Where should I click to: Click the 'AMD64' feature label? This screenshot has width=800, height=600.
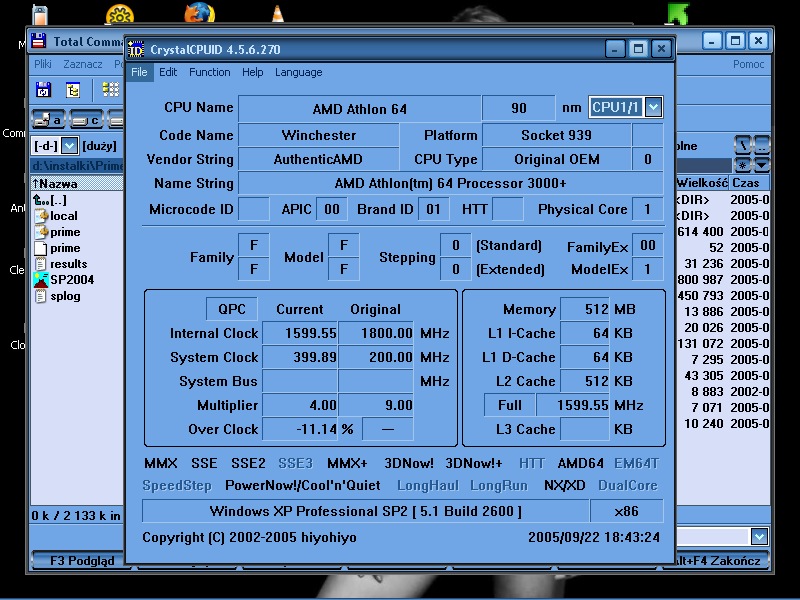(x=581, y=463)
